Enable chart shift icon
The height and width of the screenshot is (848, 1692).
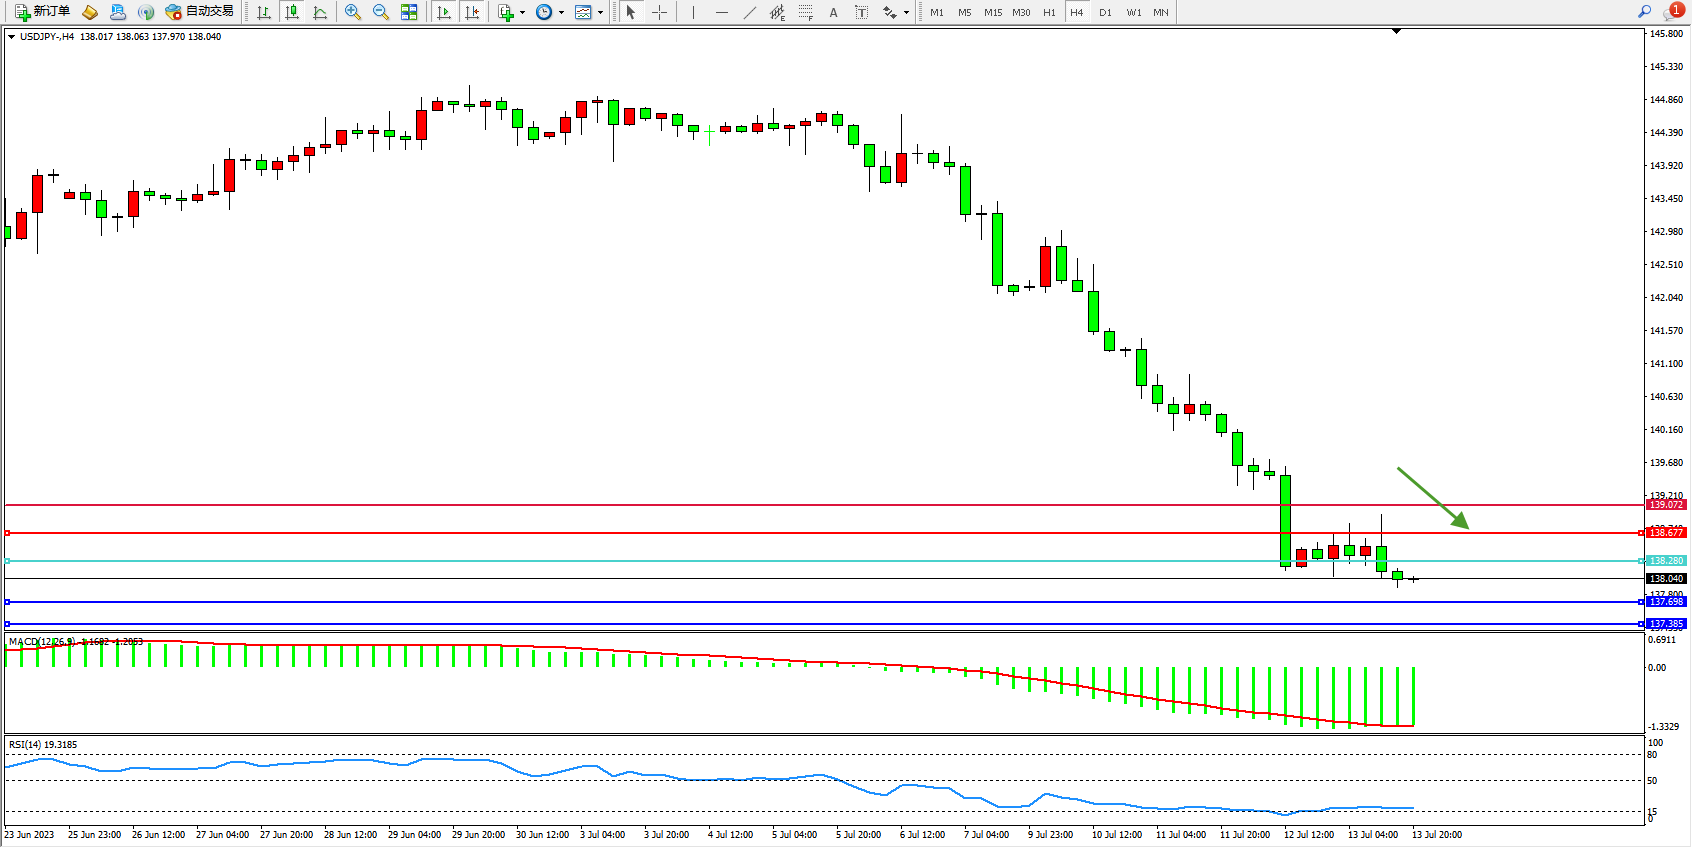(x=472, y=12)
